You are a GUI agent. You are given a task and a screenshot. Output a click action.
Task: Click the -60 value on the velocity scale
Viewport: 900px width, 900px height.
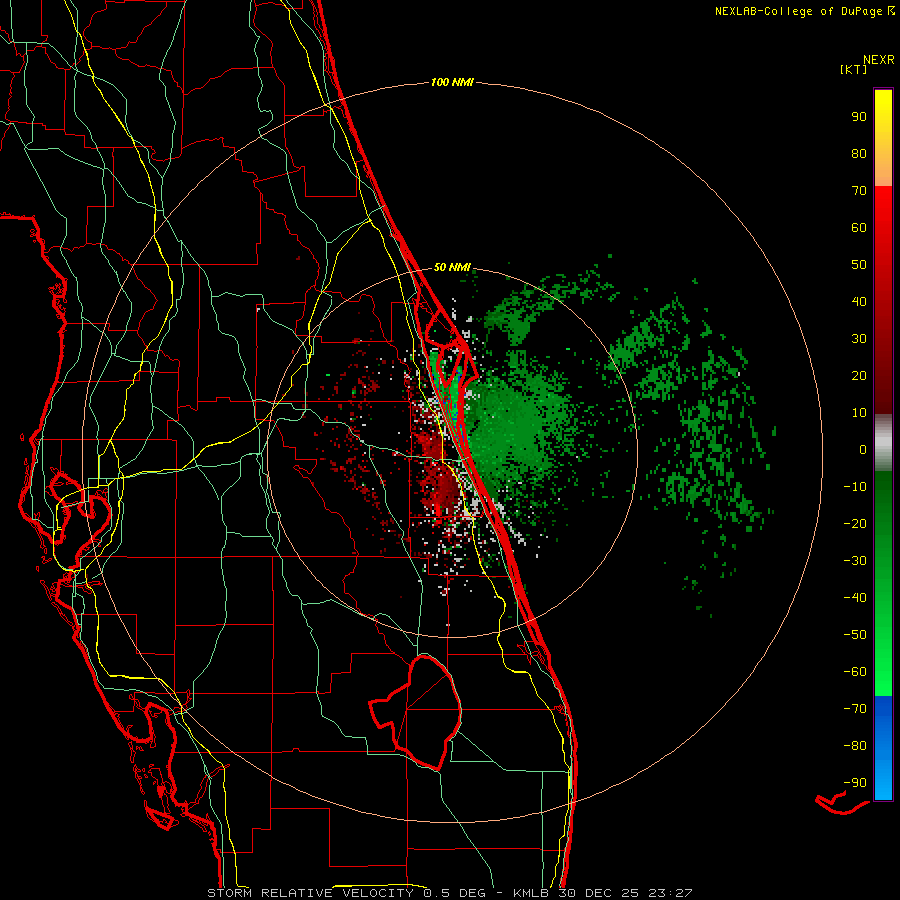click(x=855, y=672)
